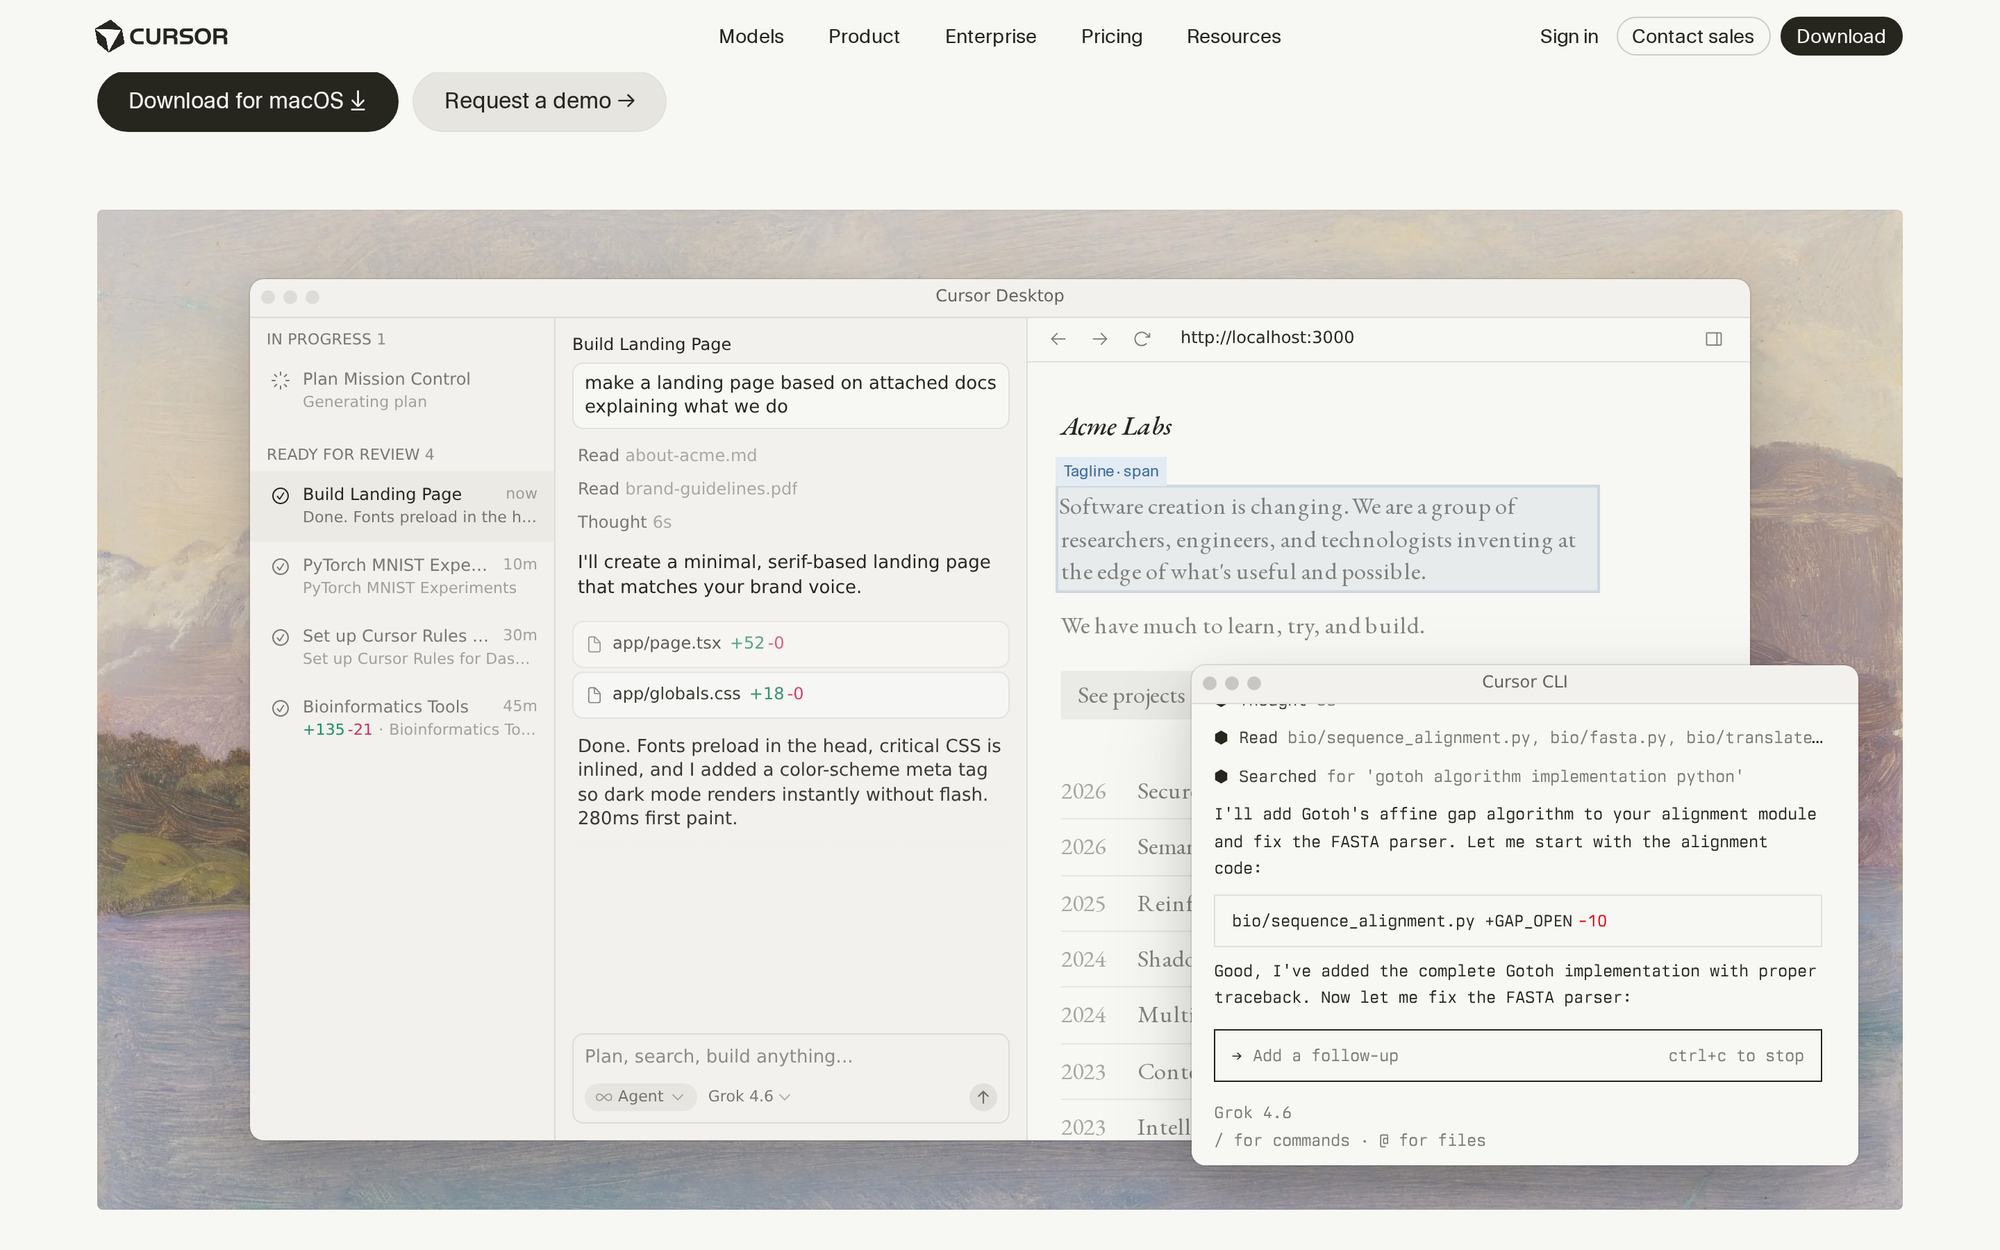Click the browser reload icon

pyautogui.click(x=1142, y=339)
